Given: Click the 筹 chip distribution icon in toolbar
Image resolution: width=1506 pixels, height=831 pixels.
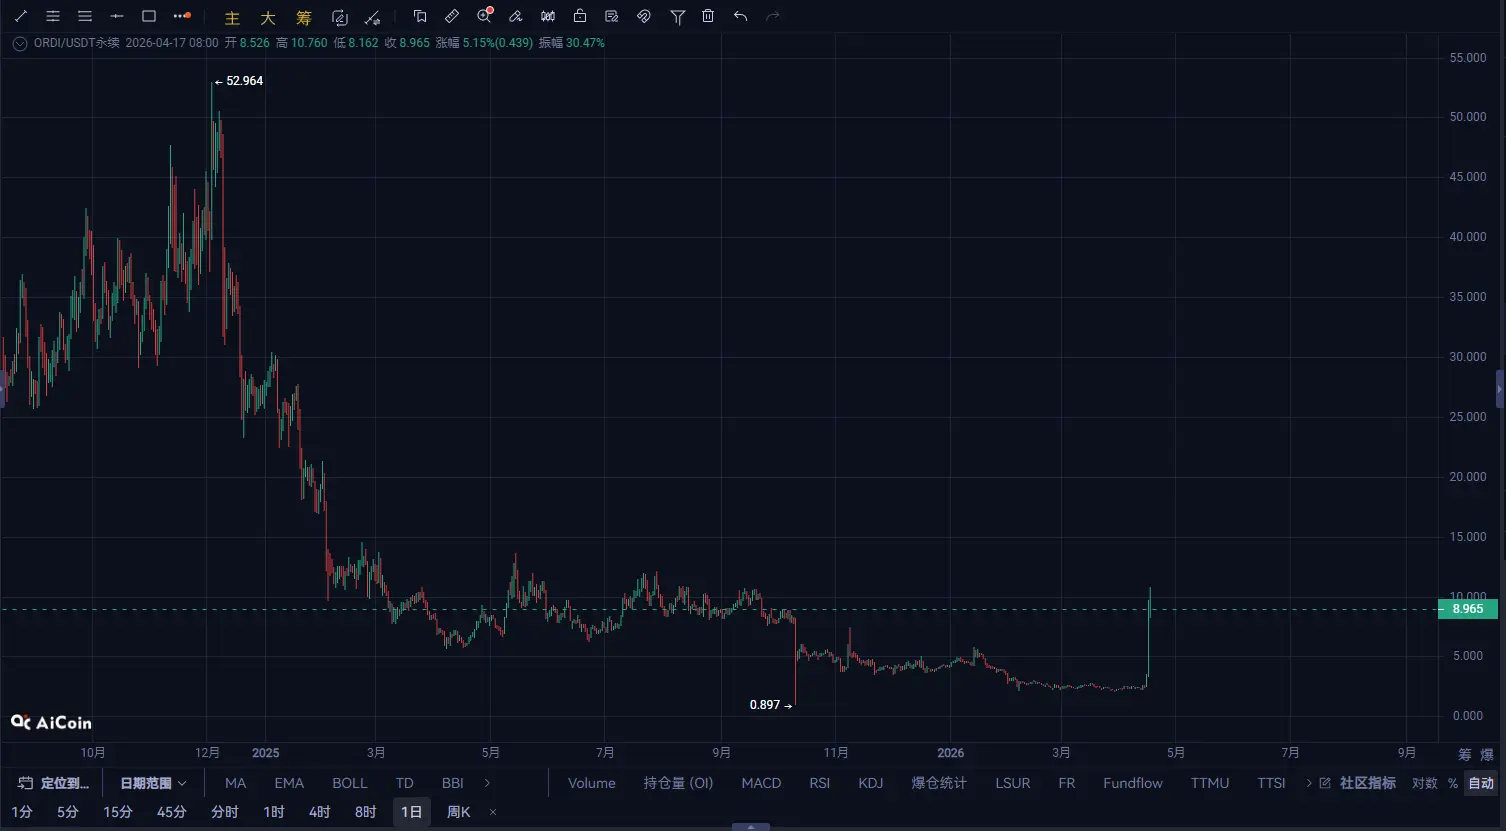Looking at the screenshot, I should point(304,17).
